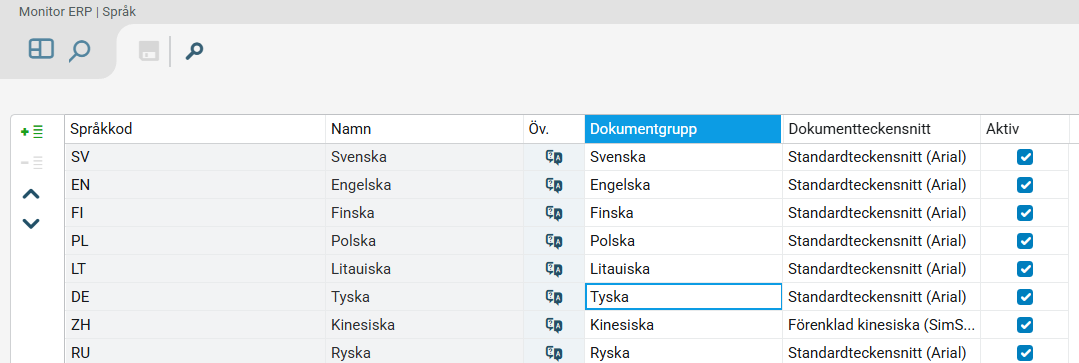Open Dokumentteckensnitt font cell for Engelska
The height and width of the screenshot is (363, 1079).
tap(881, 185)
